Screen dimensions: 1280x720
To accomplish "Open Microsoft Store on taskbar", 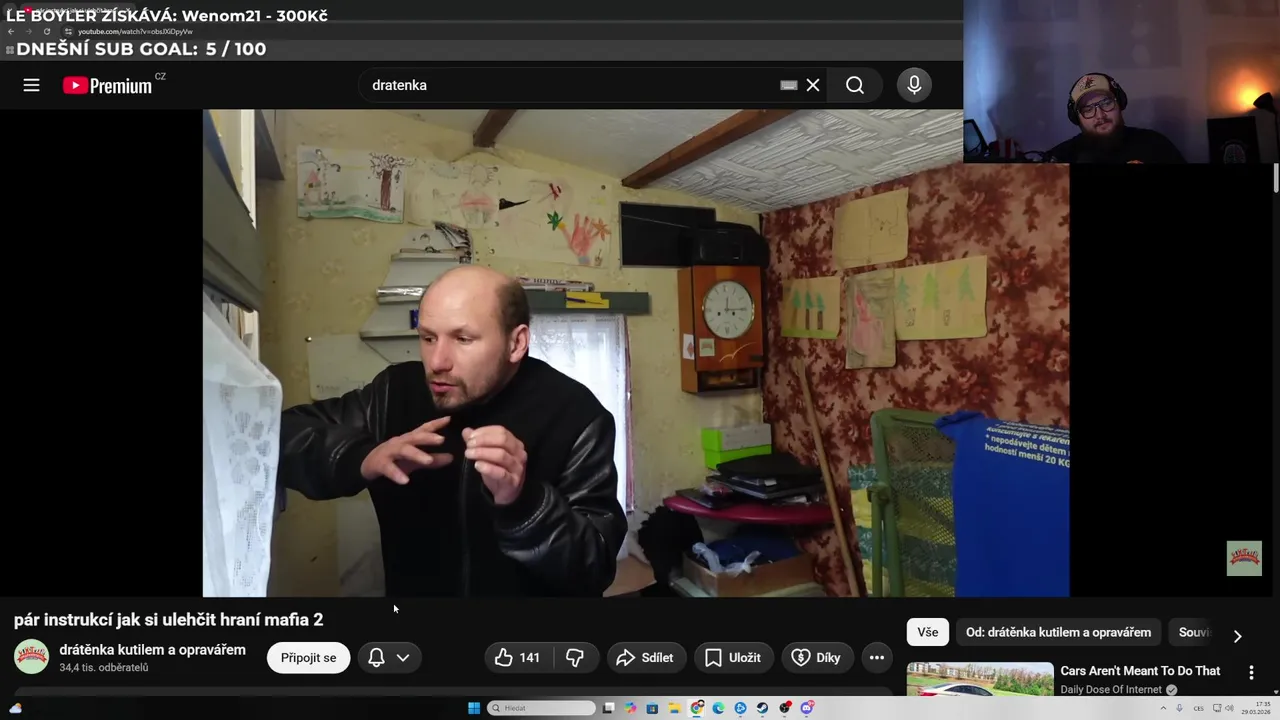I will pyautogui.click(x=652, y=708).
